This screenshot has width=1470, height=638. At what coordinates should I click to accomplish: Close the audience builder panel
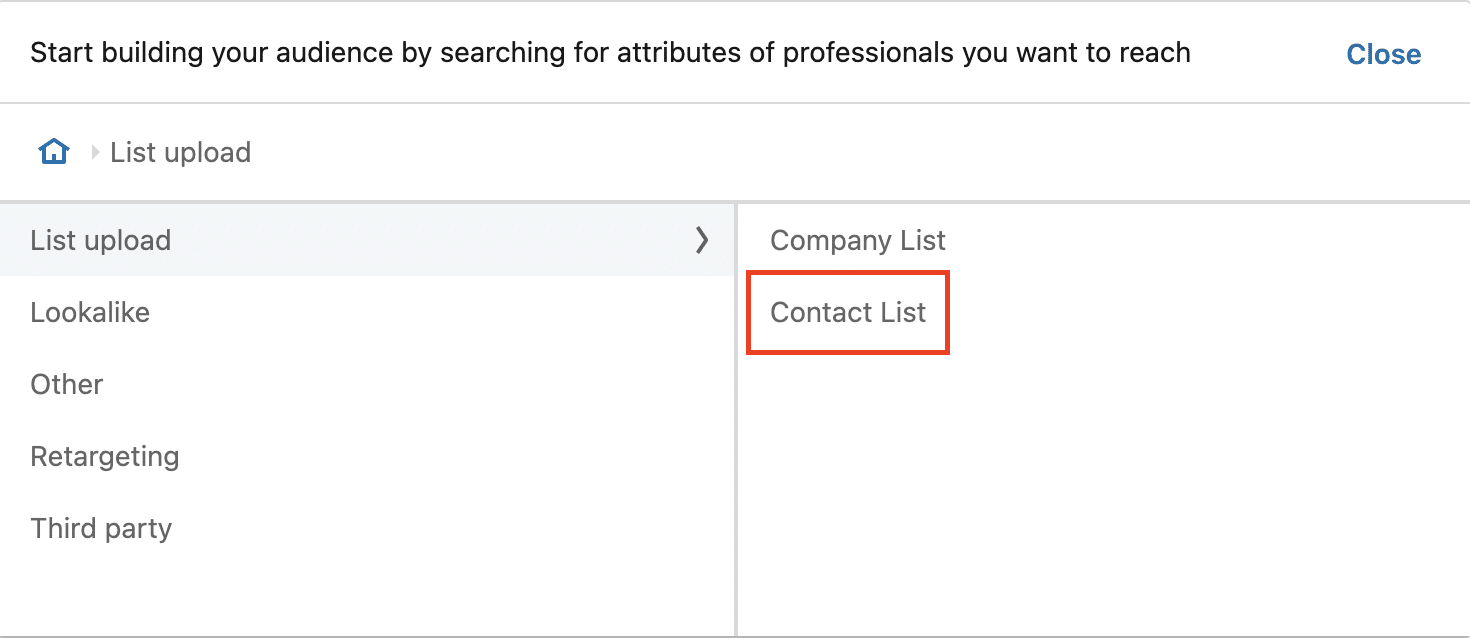click(1383, 54)
